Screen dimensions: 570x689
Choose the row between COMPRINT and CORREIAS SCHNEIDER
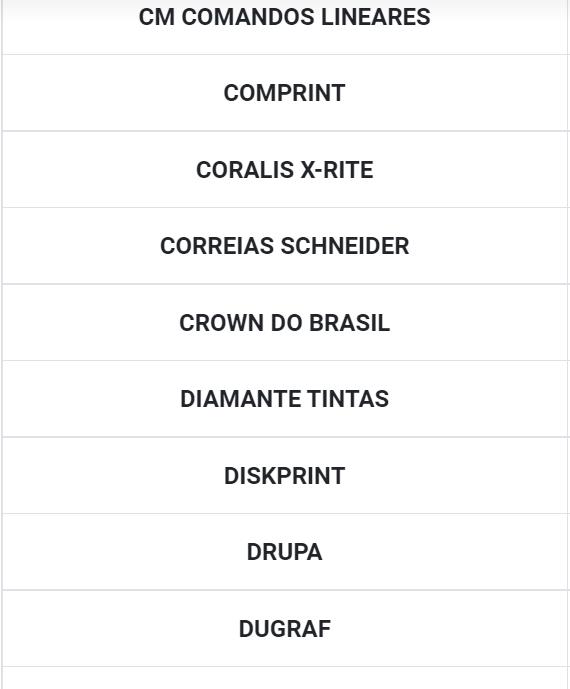pyautogui.click(x=285, y=170)
